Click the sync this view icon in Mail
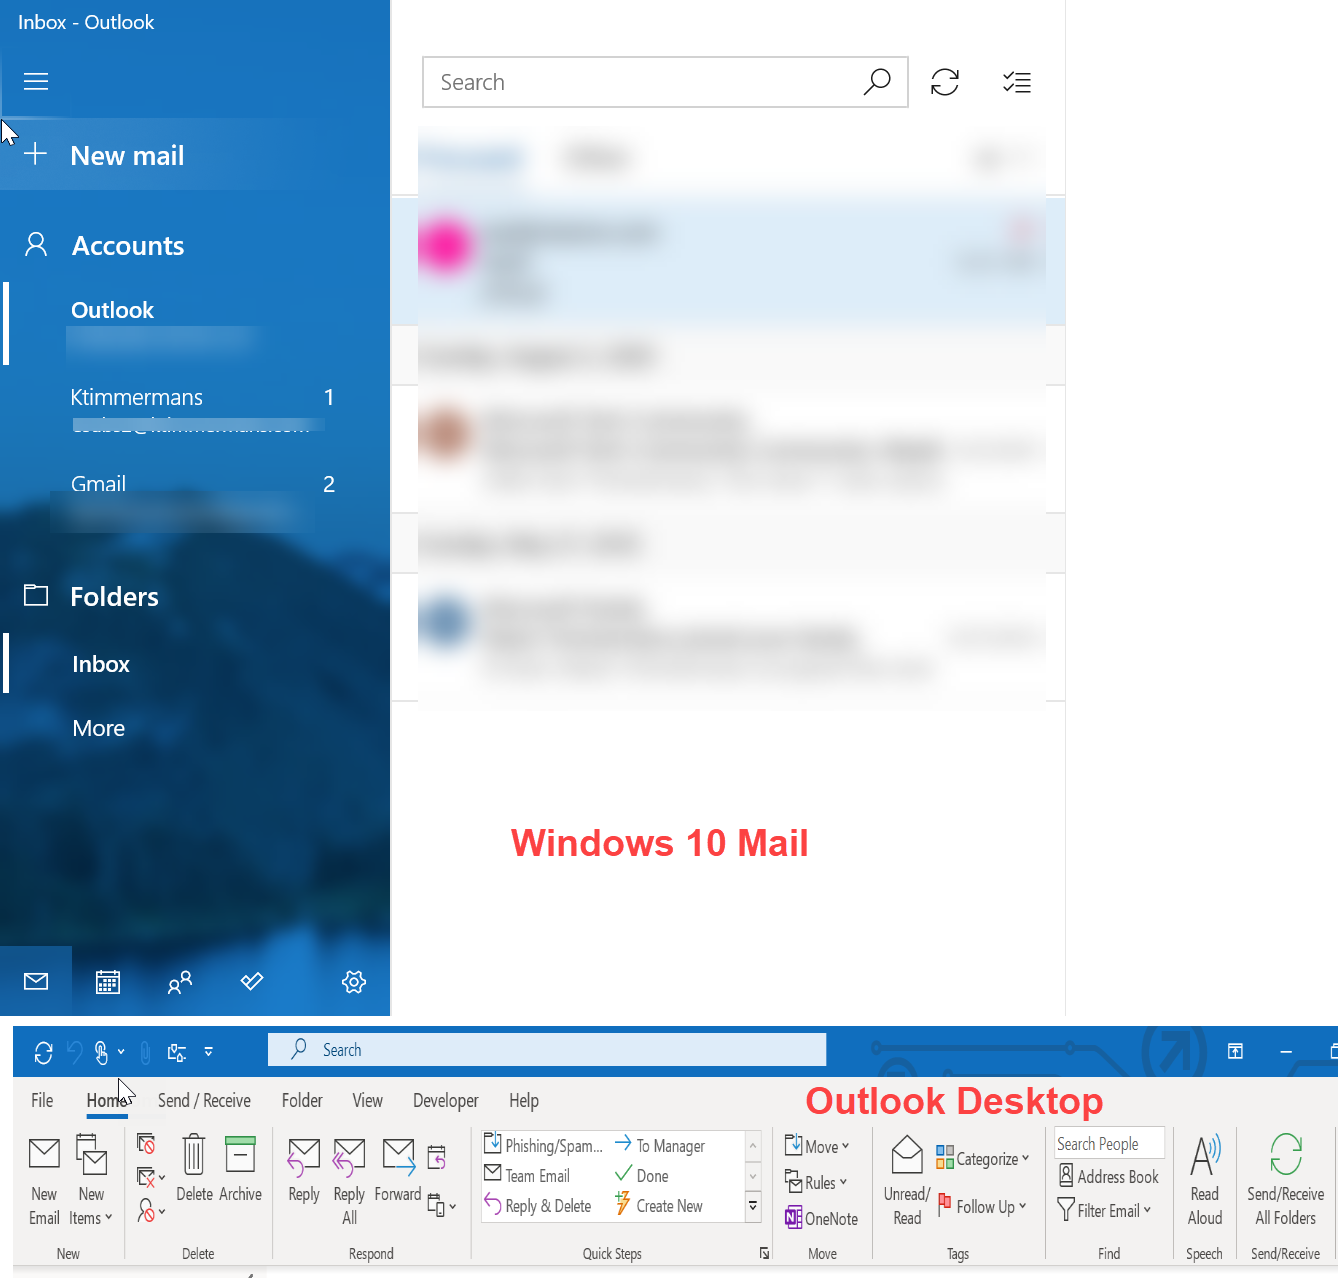 click(945, 82)
